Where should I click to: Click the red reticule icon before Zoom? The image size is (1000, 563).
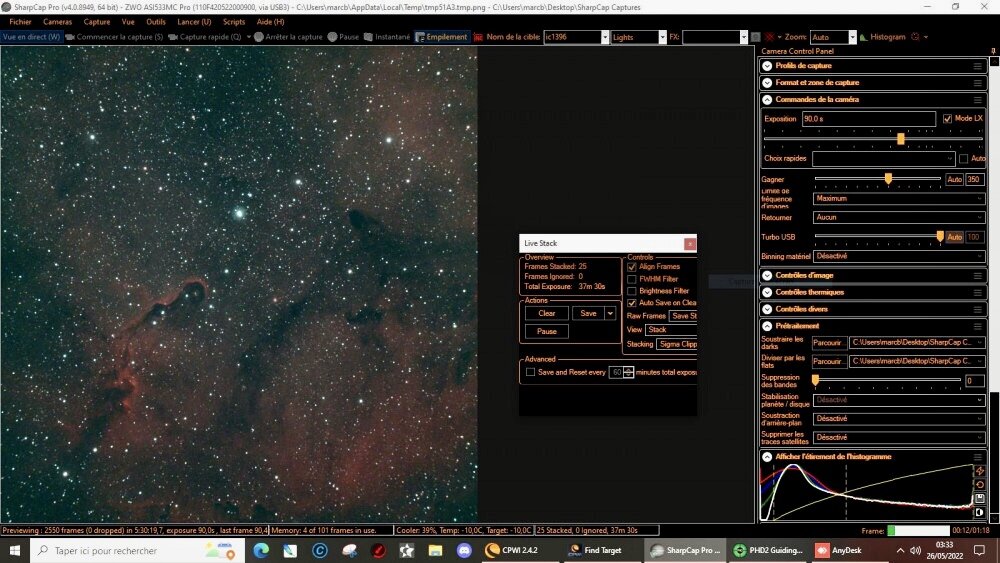pyautogui.click(x=770, y=37)
